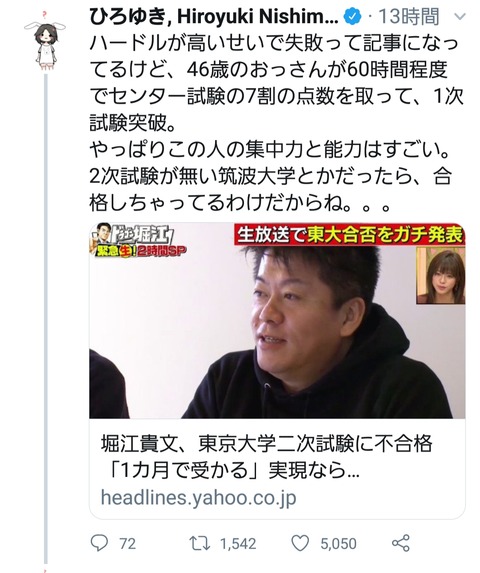This screenshot has width=480, height=573.
Task: Click the red 生放送で東大合否をガチ発表 banner
Action: 349,234
